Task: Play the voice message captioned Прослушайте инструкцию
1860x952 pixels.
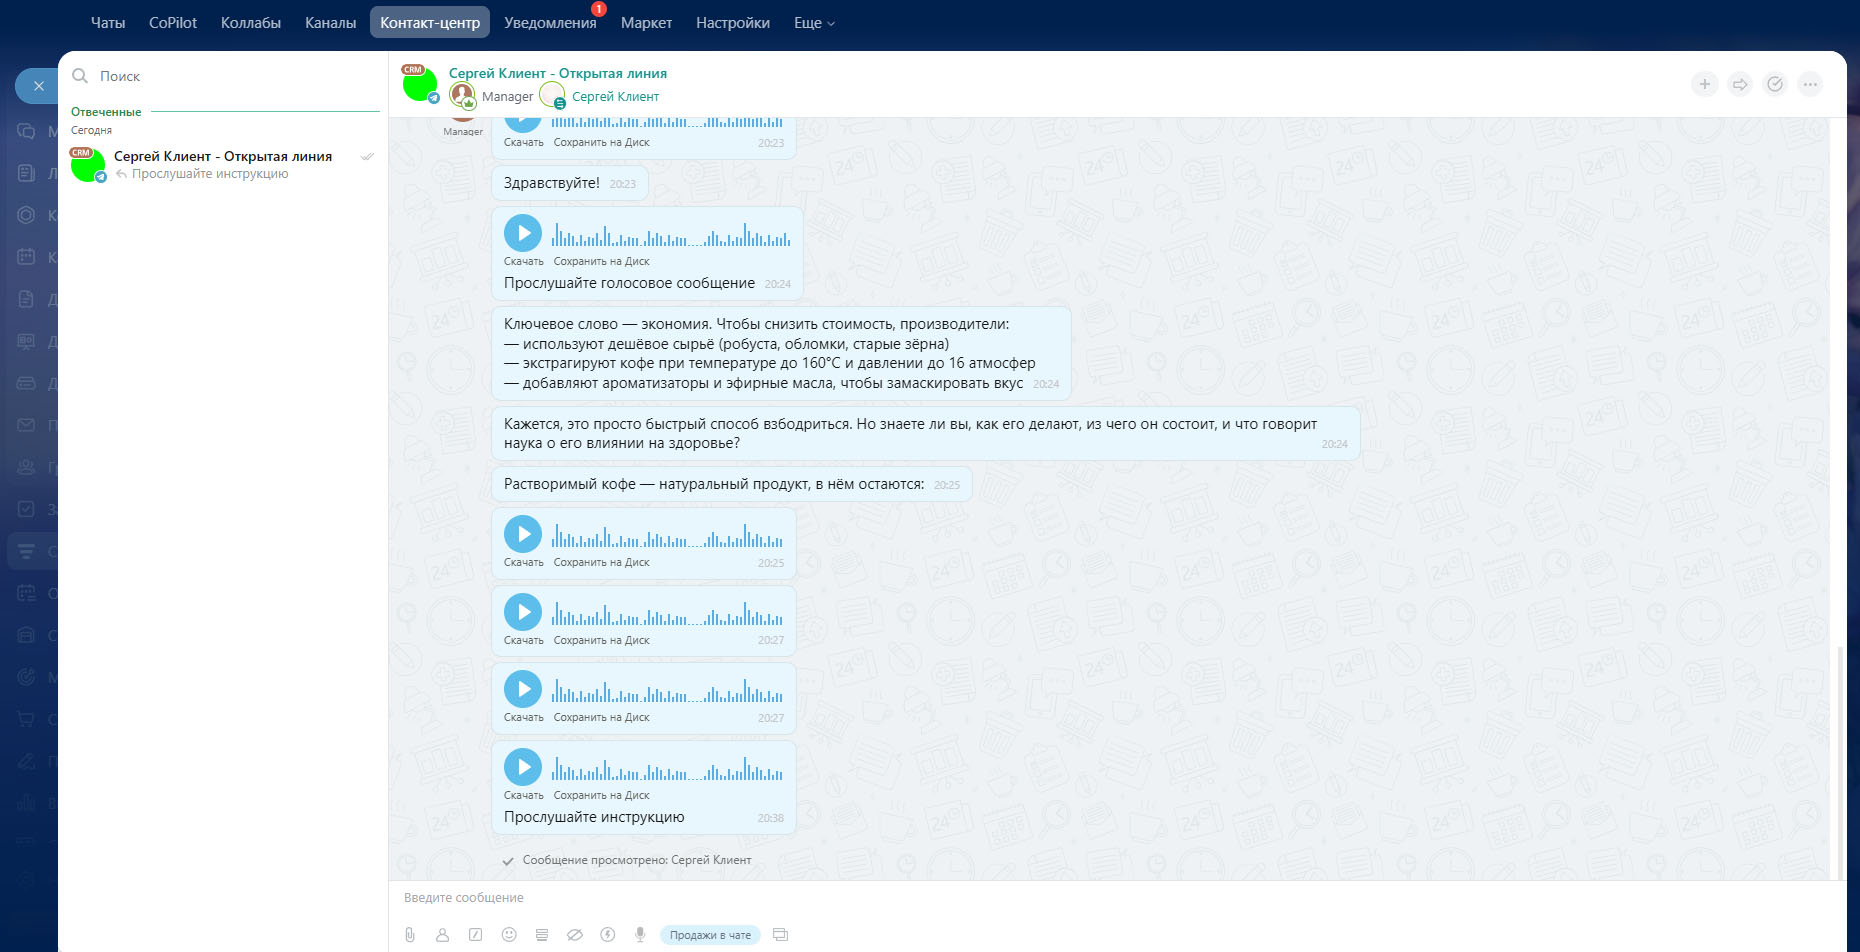Action: (x=523, y=767)
